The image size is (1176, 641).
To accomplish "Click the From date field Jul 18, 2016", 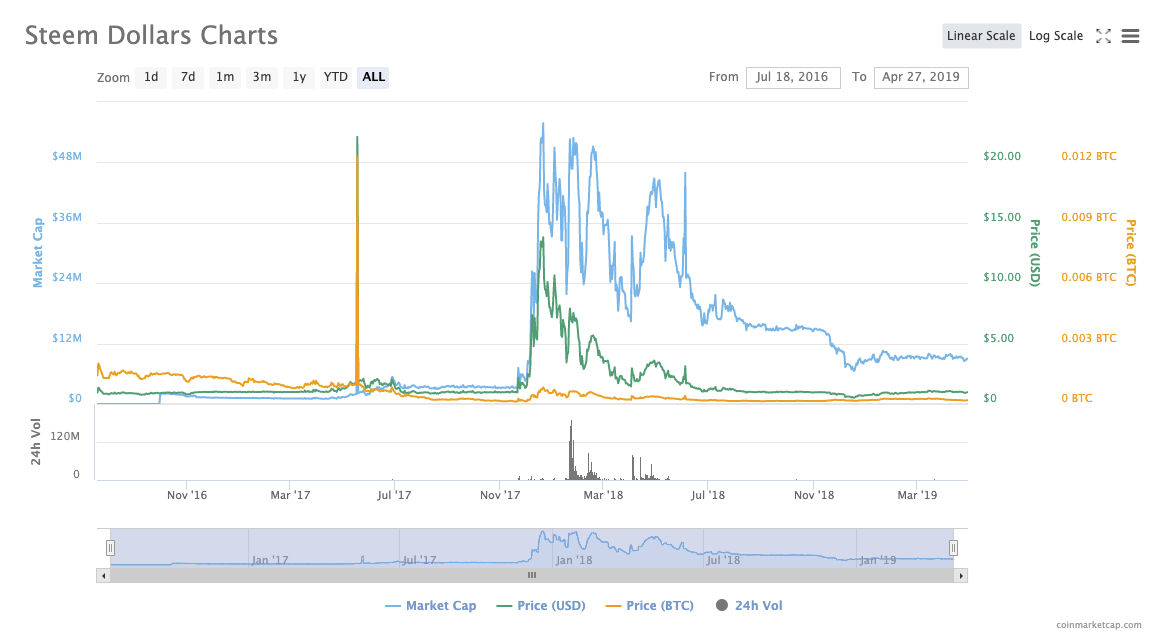I will click(x=793, y=77).
